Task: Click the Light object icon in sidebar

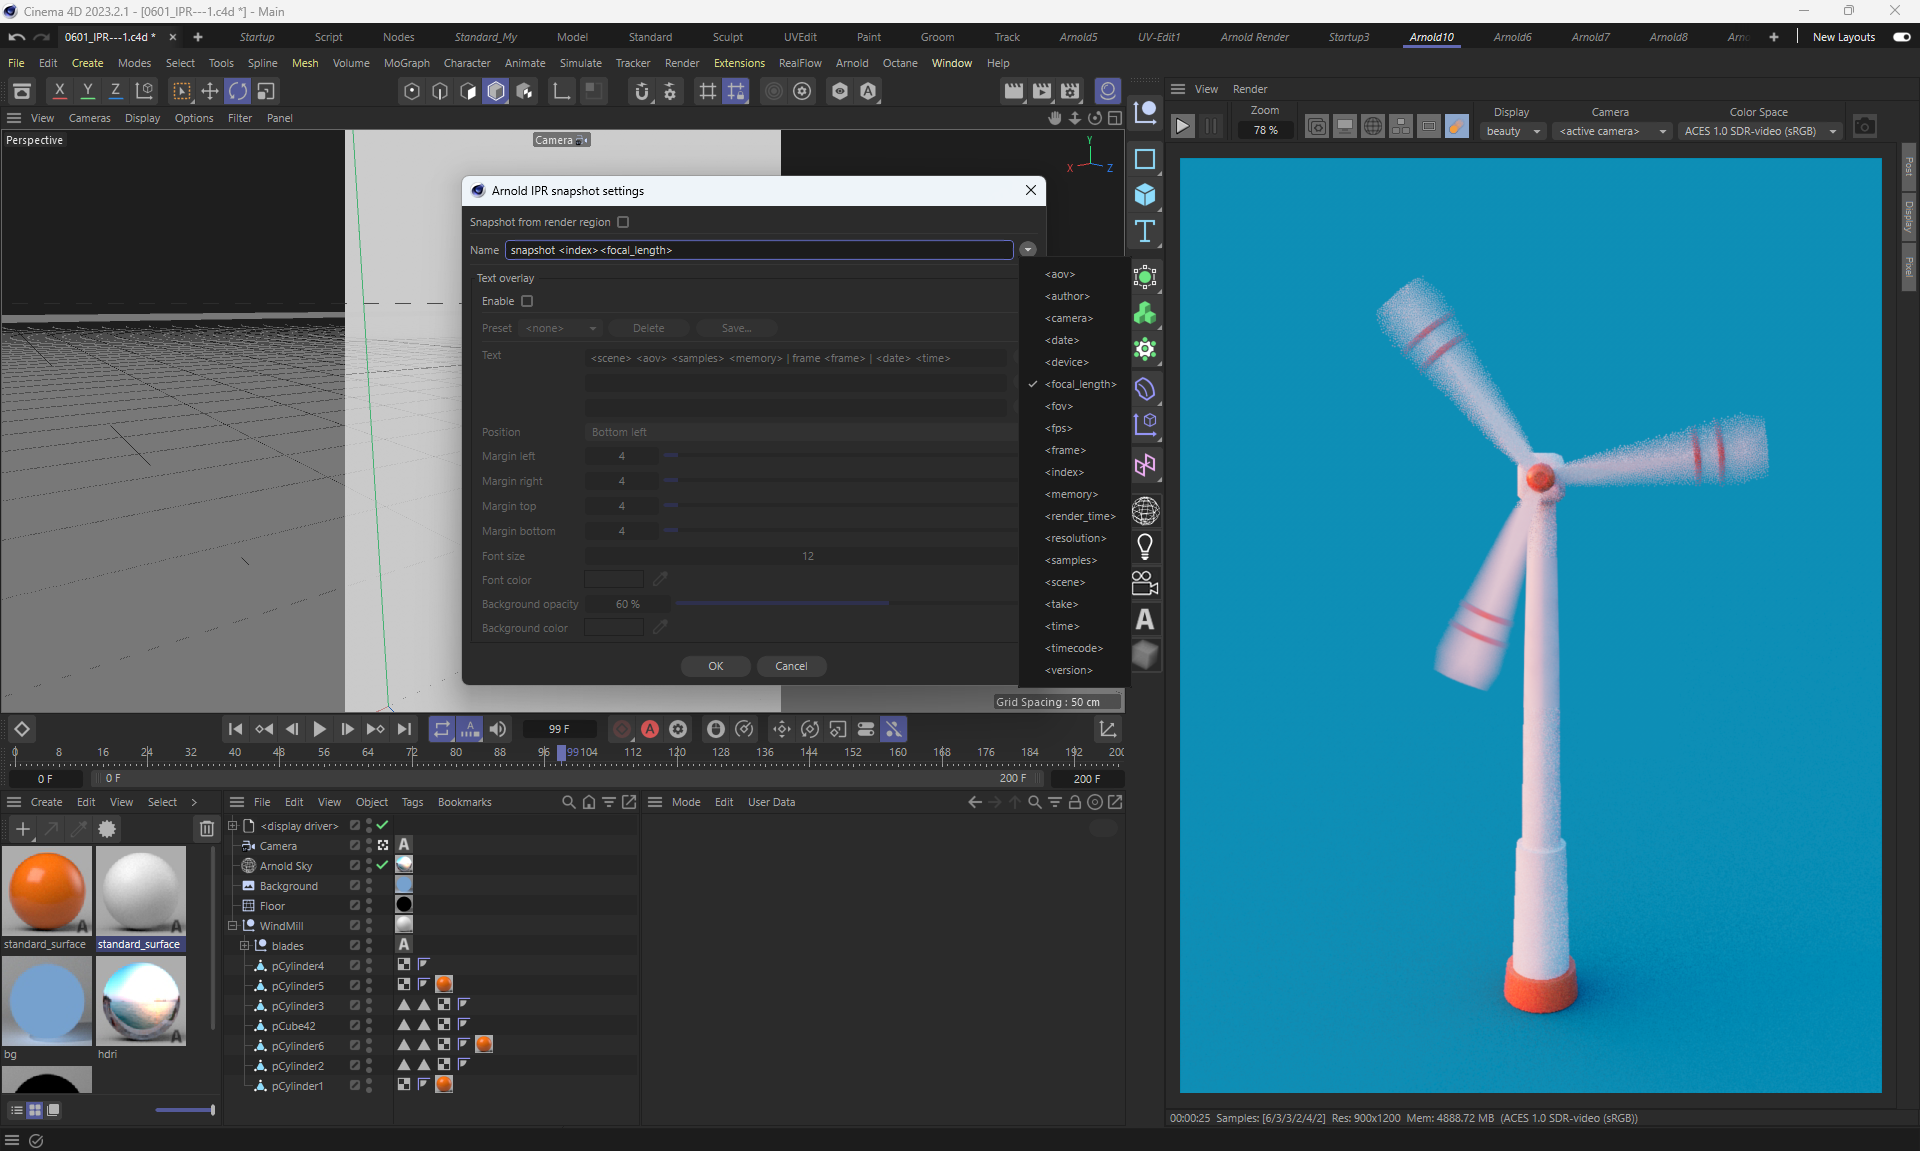Action: tap(1145, 547)
